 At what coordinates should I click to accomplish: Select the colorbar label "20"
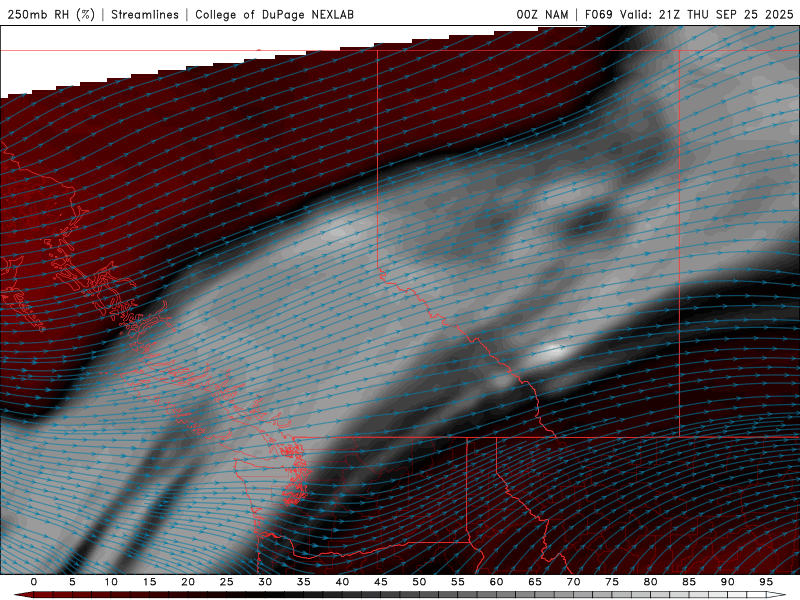coord(188,582)
